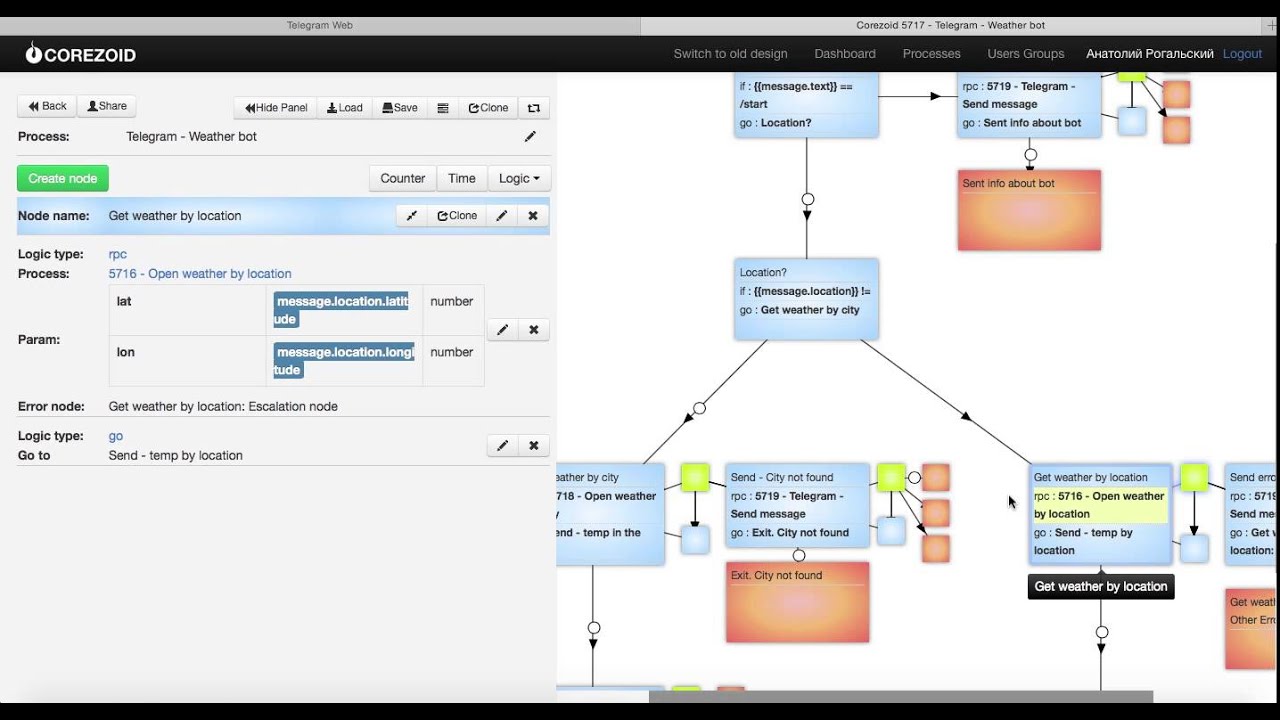This screenshot has height=720, width=1280.
Task: Select the Get weather by location node on canvas
Action: click(x=1100, y=514)
